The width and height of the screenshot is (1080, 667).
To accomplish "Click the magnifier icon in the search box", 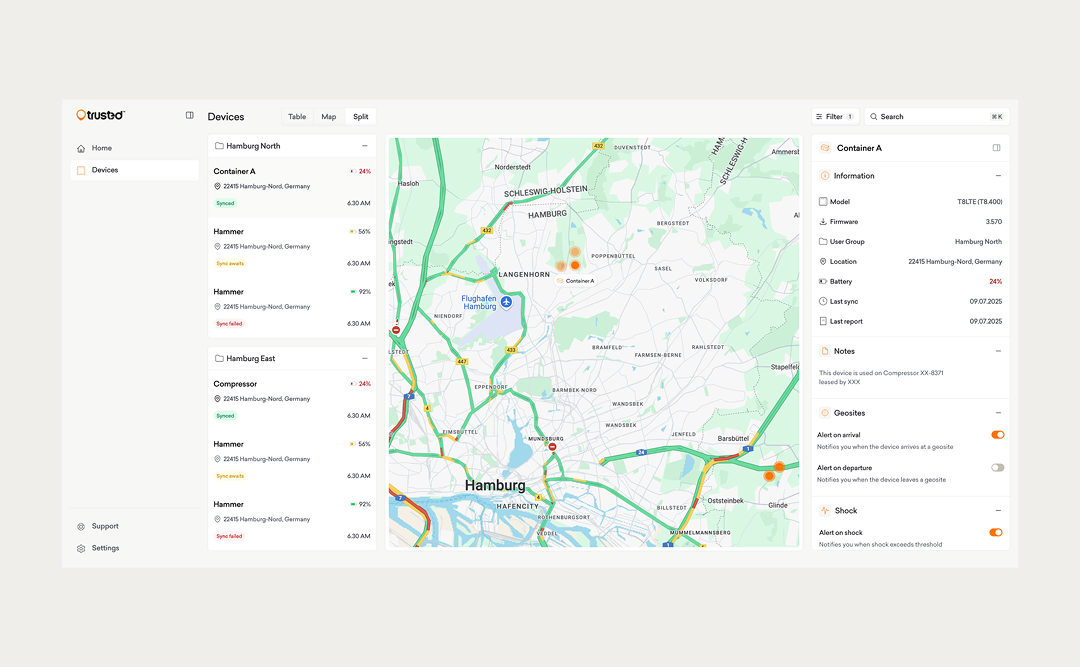I will coord(873,116).
